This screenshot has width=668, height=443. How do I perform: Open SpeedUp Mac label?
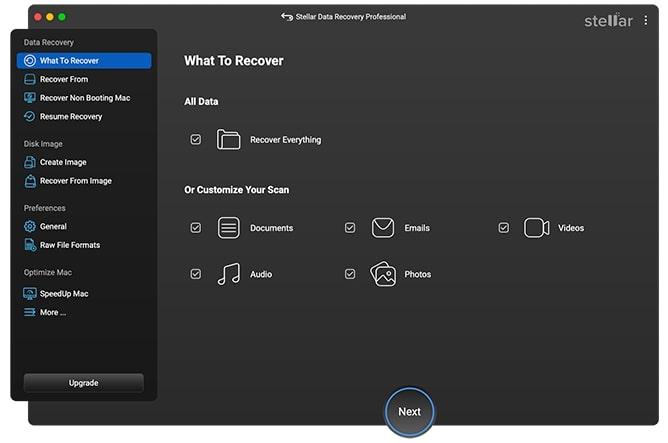pos(64,293)
